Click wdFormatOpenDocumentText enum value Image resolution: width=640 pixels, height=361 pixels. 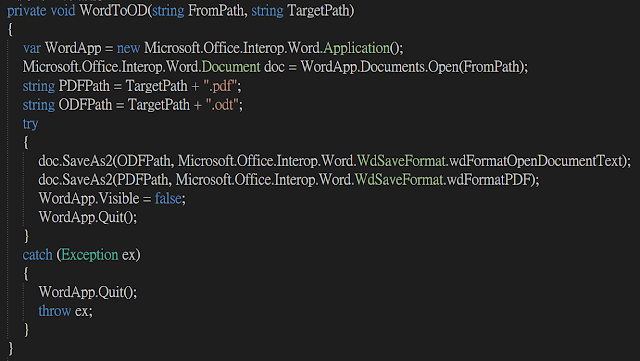coord(536,161)
